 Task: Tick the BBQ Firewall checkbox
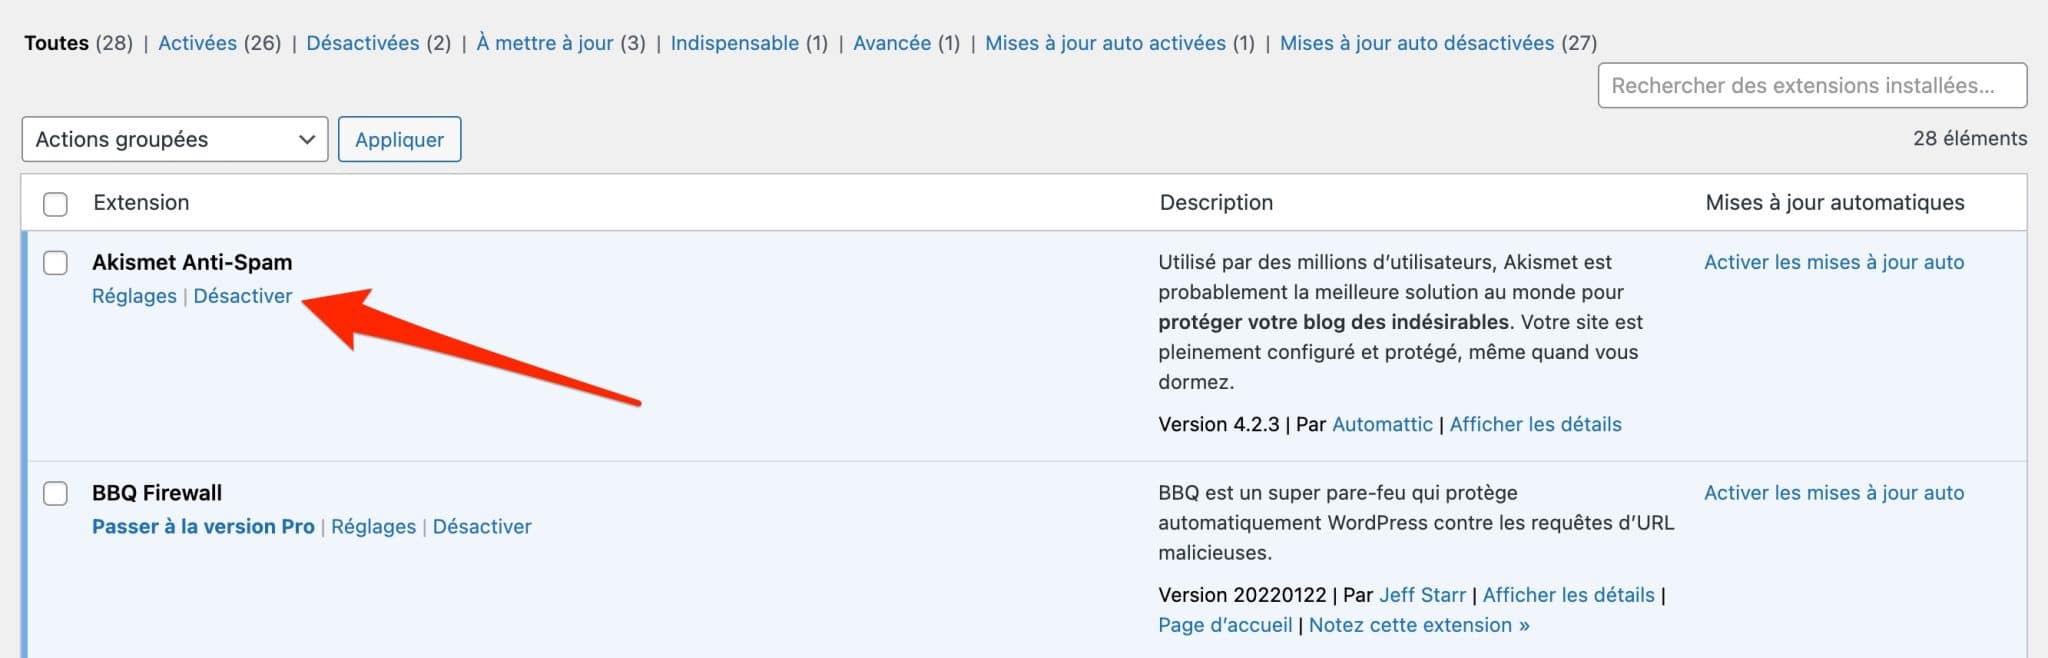coord(55,494)
